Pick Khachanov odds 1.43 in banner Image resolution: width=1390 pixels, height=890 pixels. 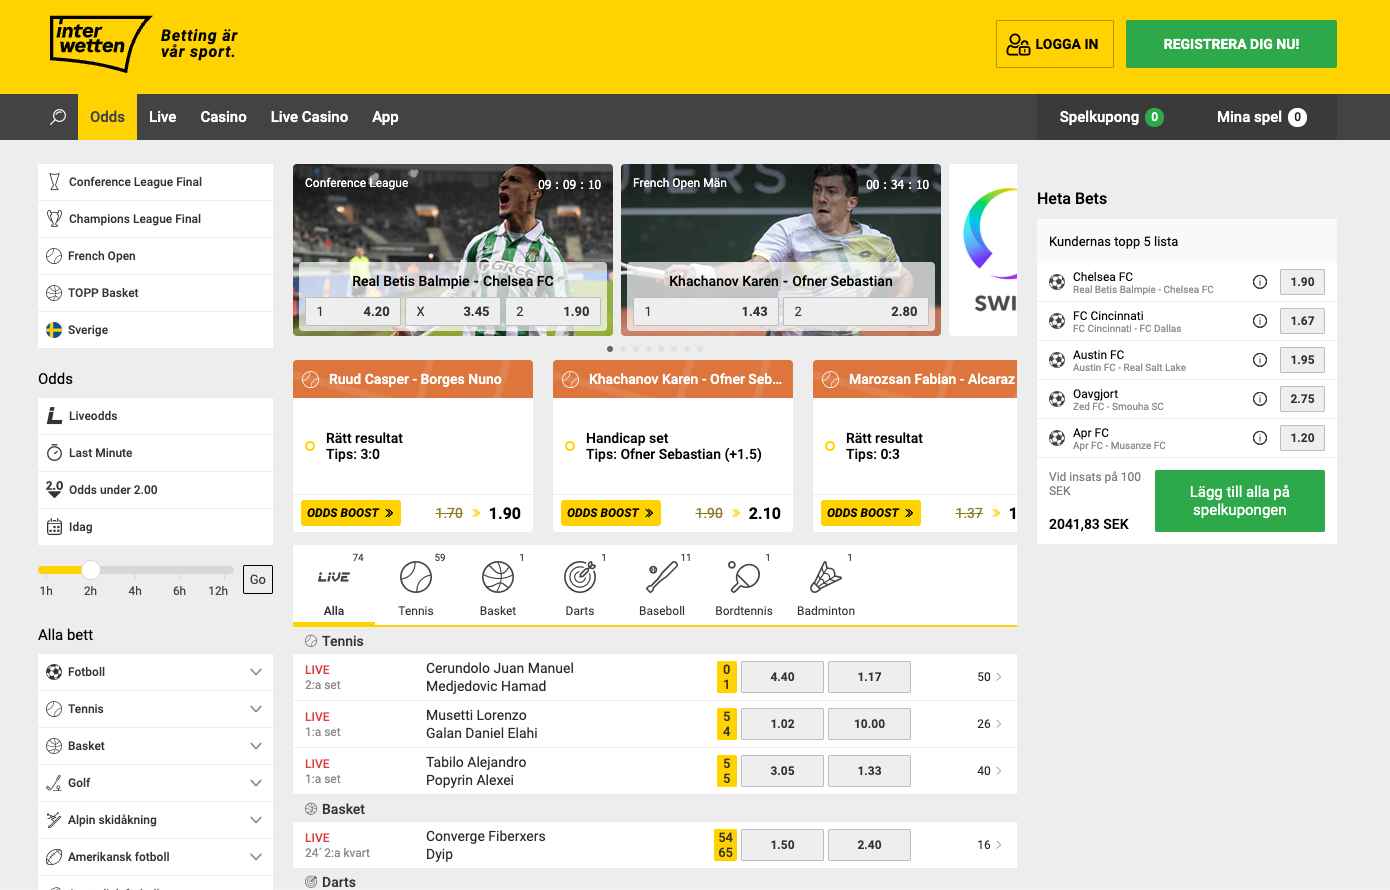click(705, 311)
